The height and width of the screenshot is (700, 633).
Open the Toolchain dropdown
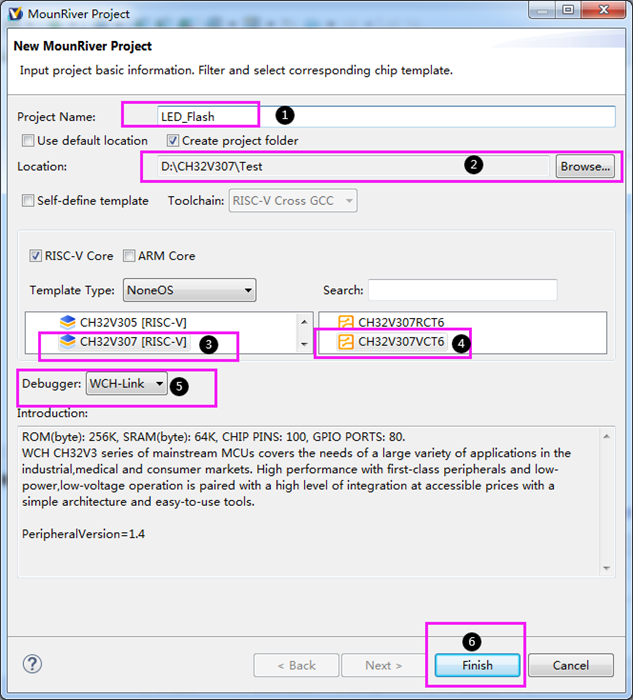tap(293, 201)
